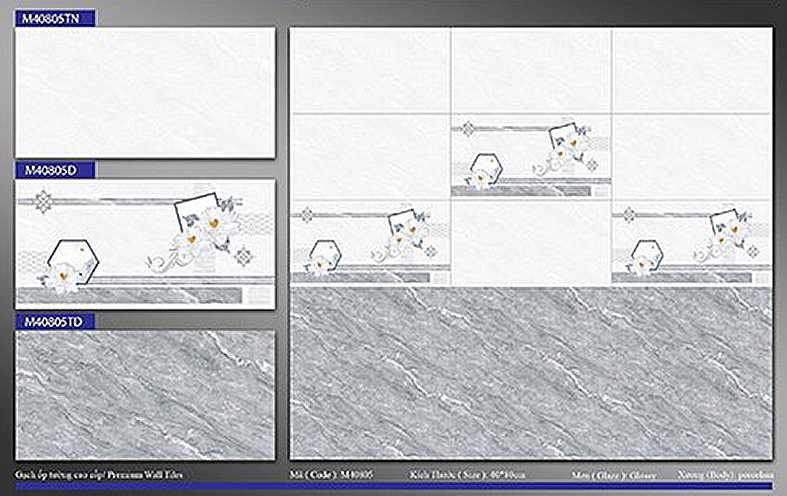Viewport: 787px width, 496px height.
Task: Click the Xương (Body) porcelain text
Action: pos(725,474)
